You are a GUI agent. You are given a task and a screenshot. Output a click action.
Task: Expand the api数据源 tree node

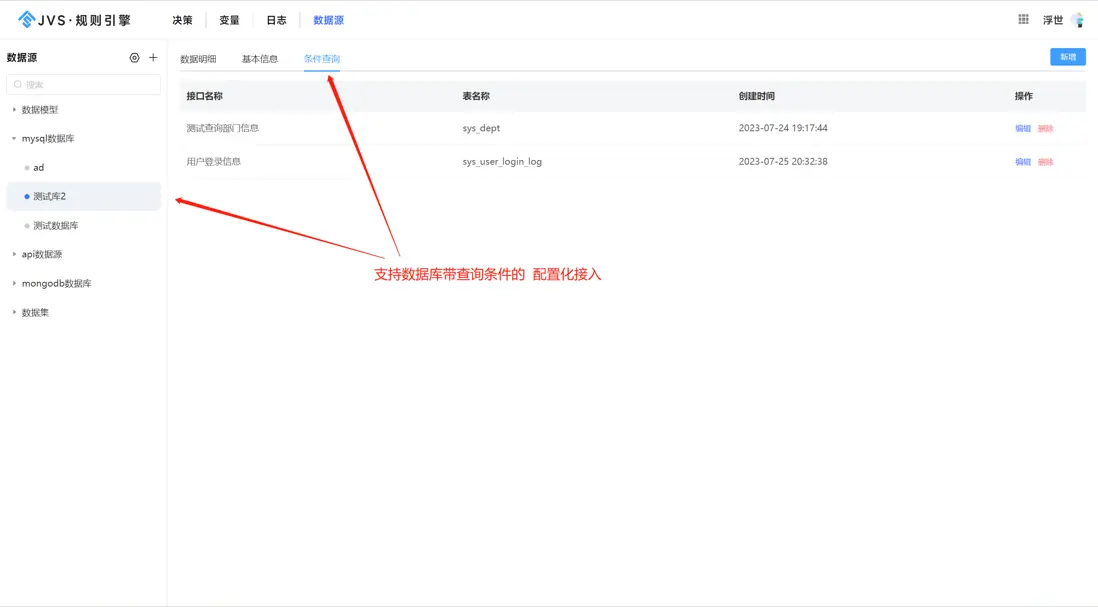click(x=14, y=254)
